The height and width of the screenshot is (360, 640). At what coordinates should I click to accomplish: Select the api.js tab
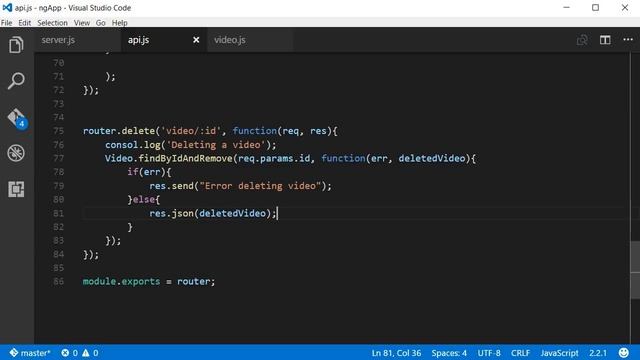pyautogui.click(x=164, y=40)
